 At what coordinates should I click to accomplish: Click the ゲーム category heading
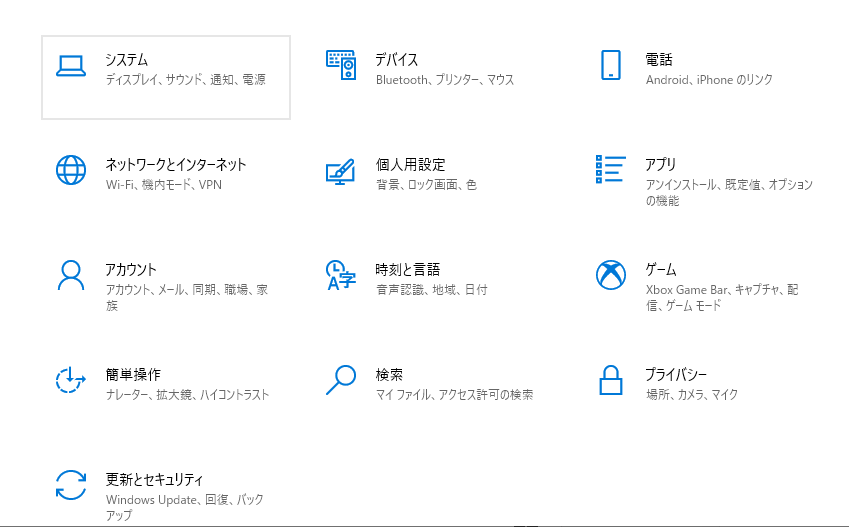click(661, 269)
